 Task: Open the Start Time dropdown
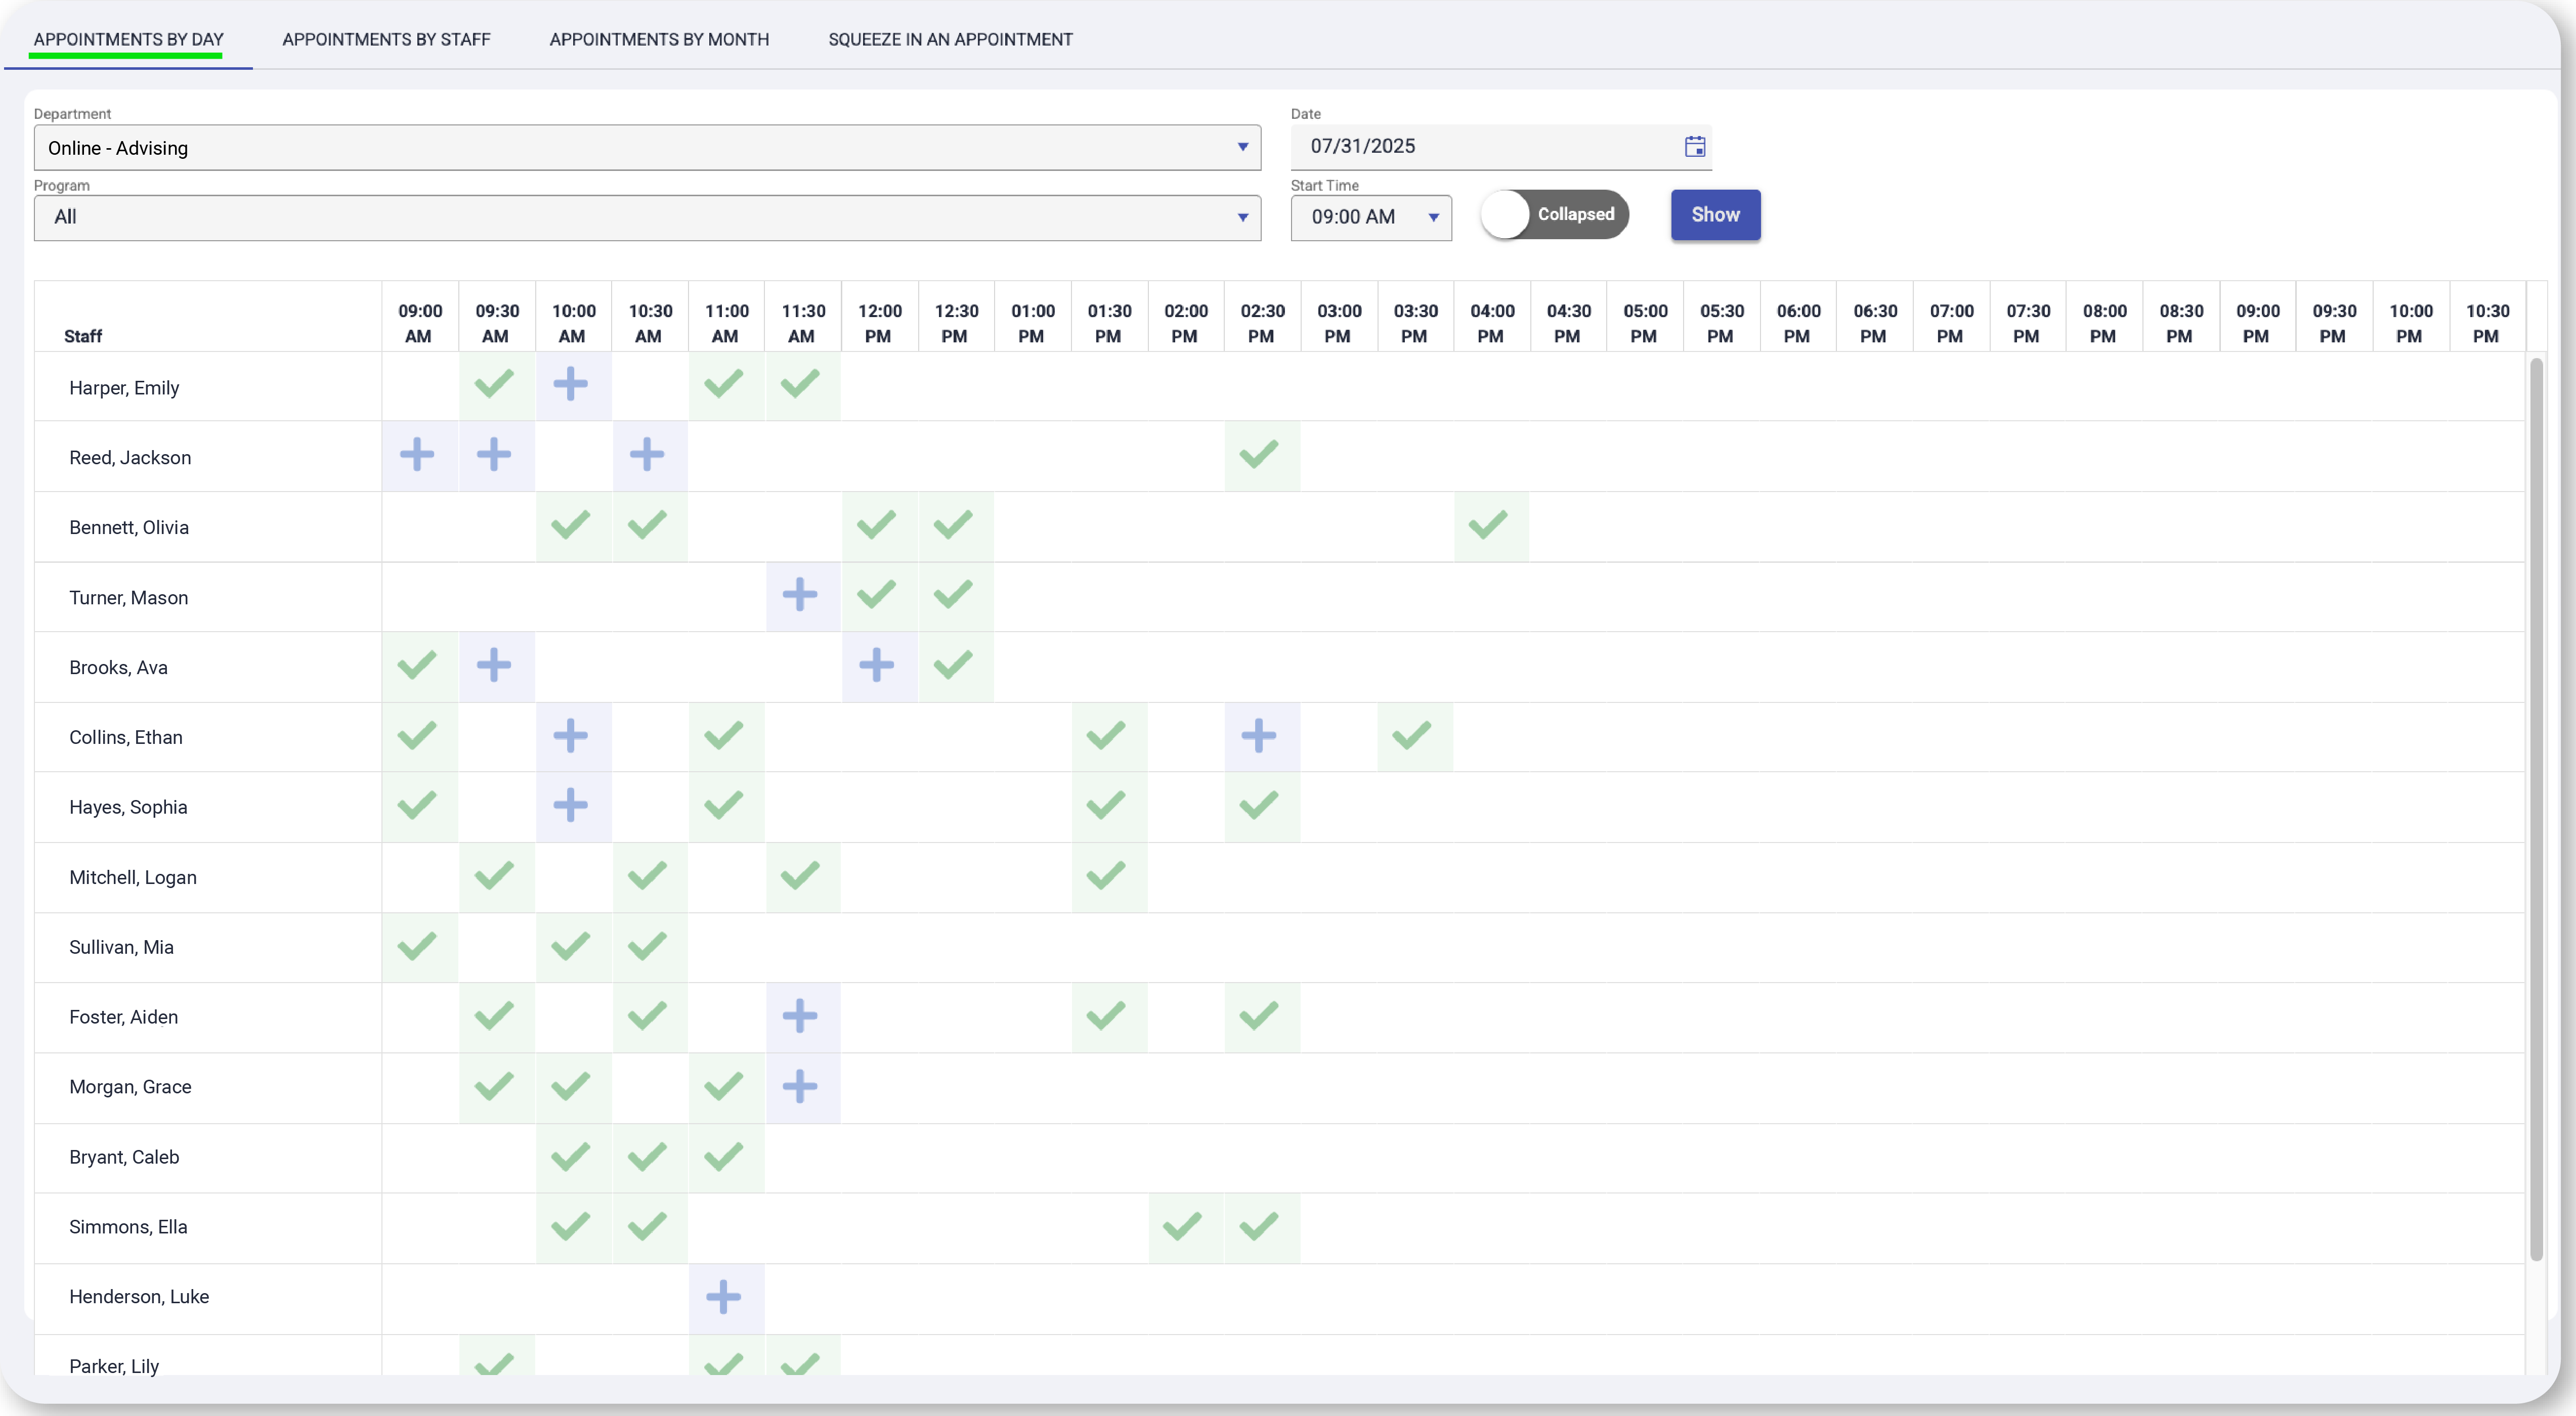[1370, 218]
